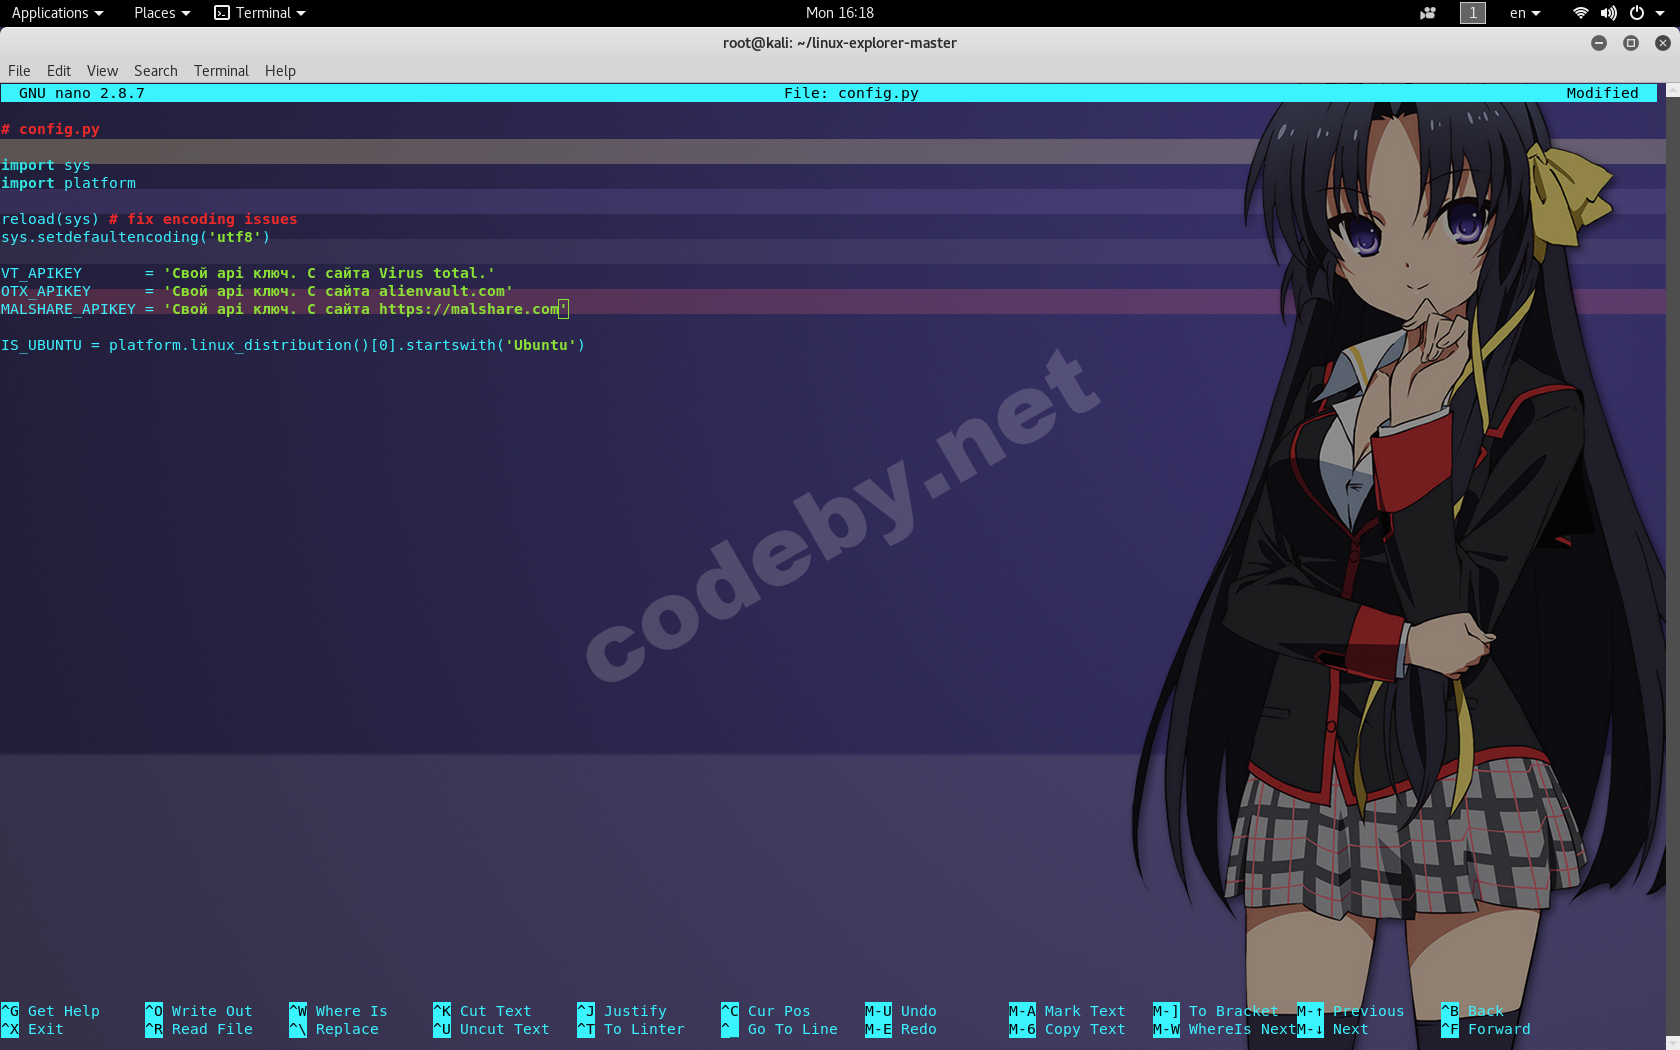Open the File menu in terminal
This screenshot has height=1050, width=1680.
coord(19,71)
